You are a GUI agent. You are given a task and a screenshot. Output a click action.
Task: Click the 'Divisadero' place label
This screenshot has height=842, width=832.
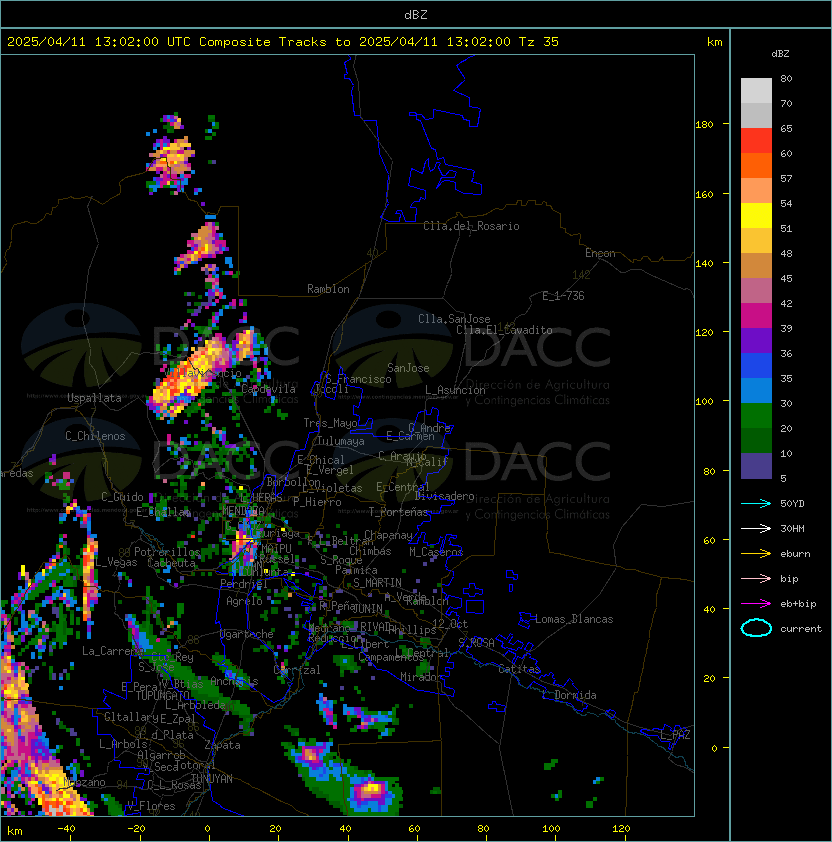(x=445, y=496)
